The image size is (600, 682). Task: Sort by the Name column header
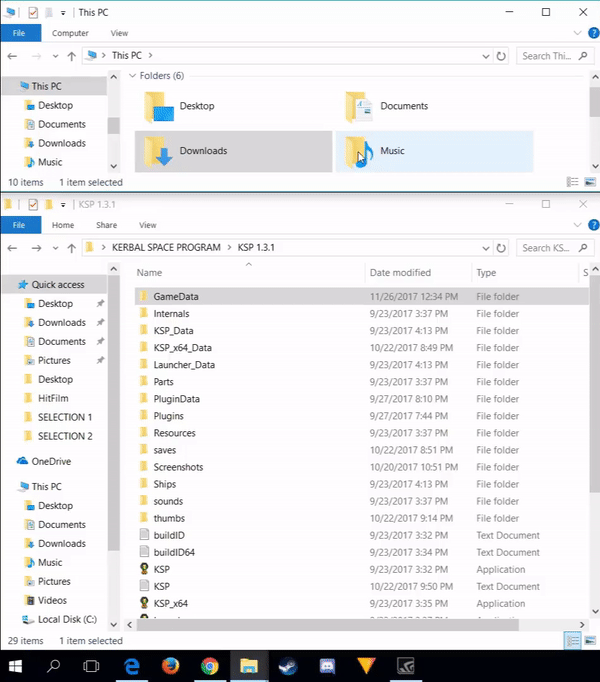(x=249, y=273)
